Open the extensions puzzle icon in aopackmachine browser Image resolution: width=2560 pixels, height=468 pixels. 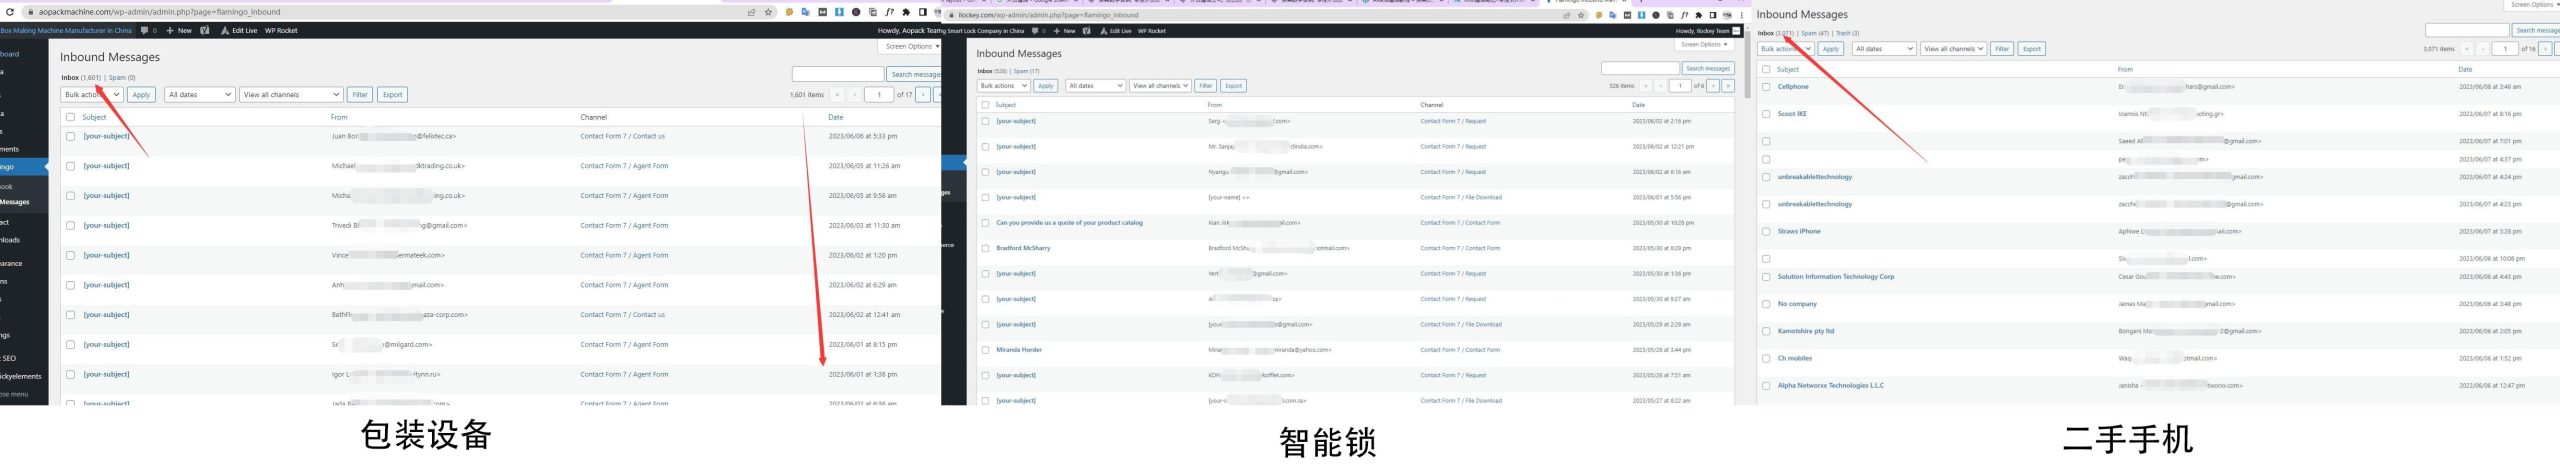[906, 12]
